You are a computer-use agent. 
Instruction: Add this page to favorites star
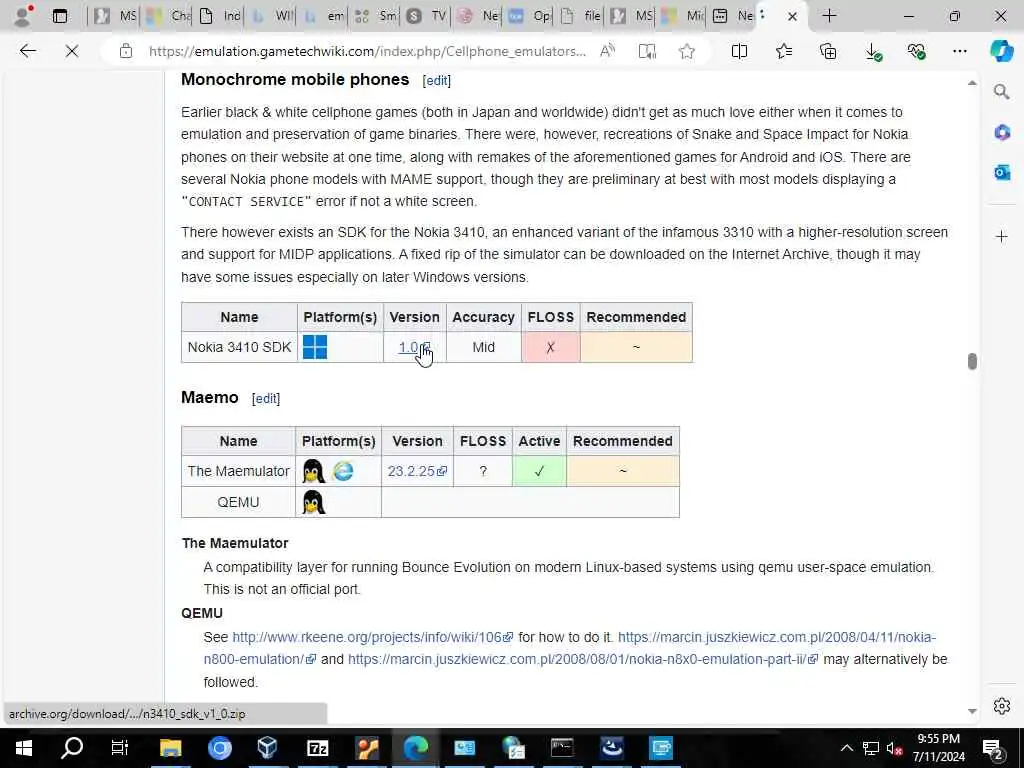click(x=686, y=51)
